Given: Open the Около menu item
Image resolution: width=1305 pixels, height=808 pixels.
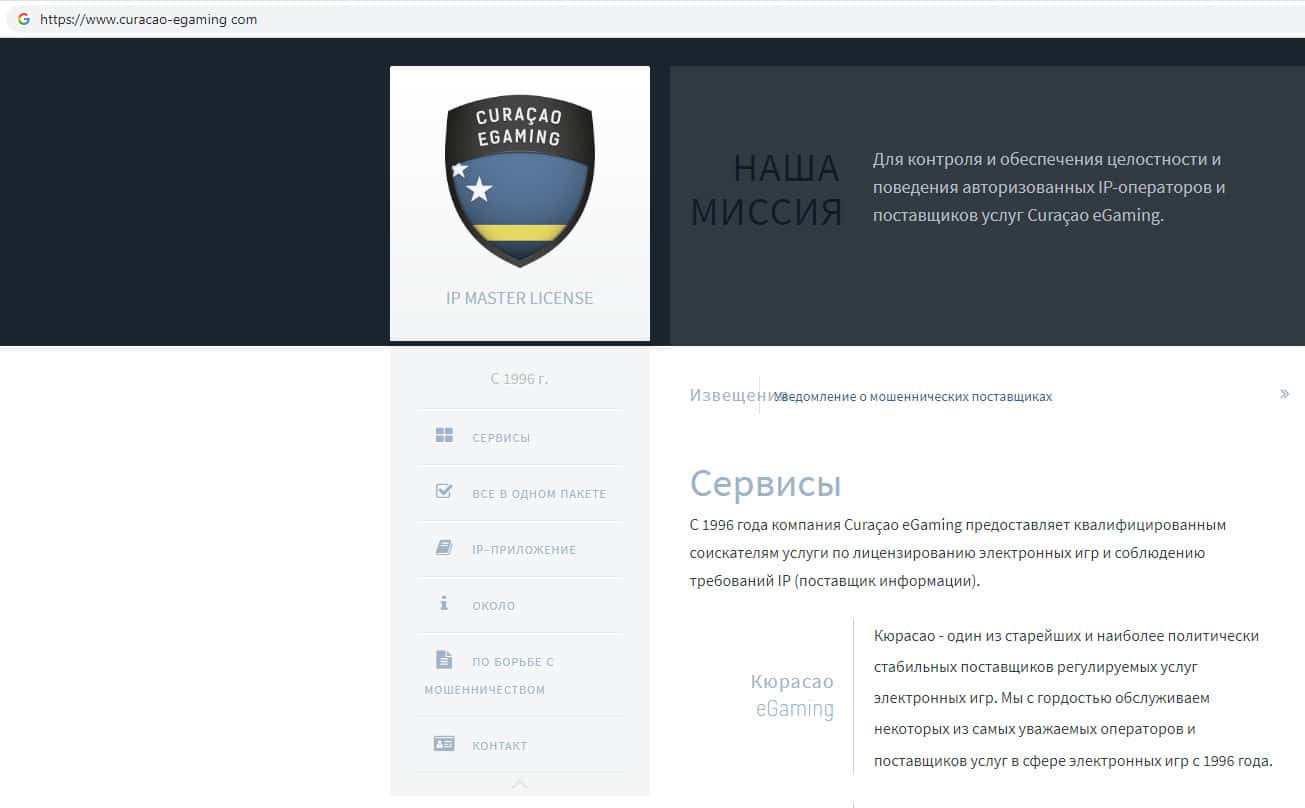Looking at the screenshot, I should pyautogui.click(x=519, y=605).
